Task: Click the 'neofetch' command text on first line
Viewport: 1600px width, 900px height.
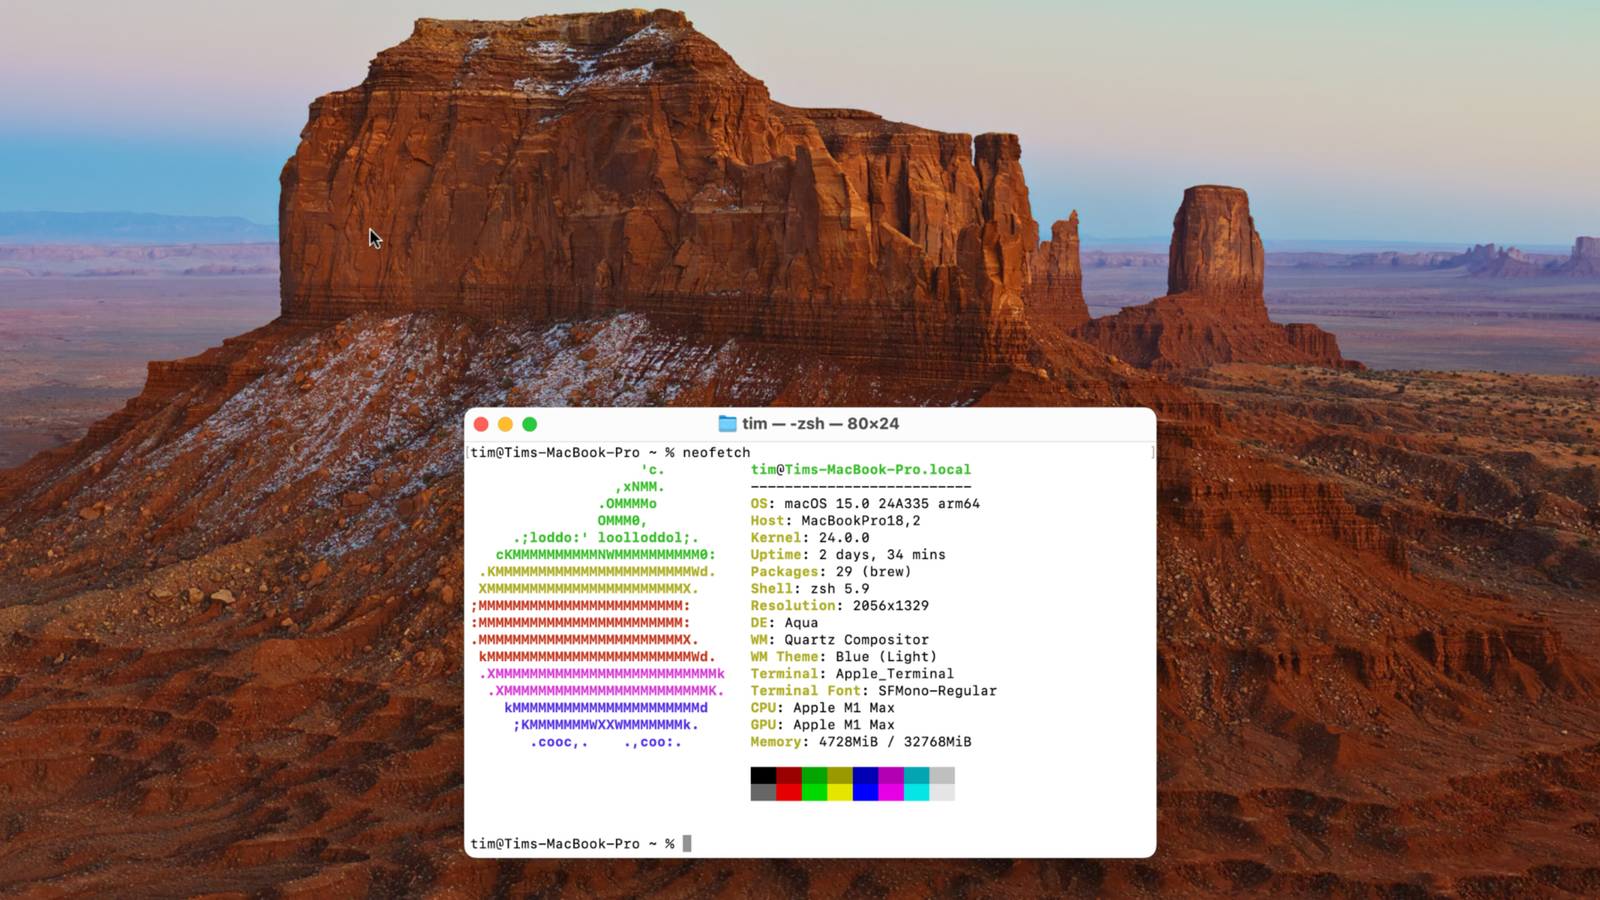Action: coord(716,452)
